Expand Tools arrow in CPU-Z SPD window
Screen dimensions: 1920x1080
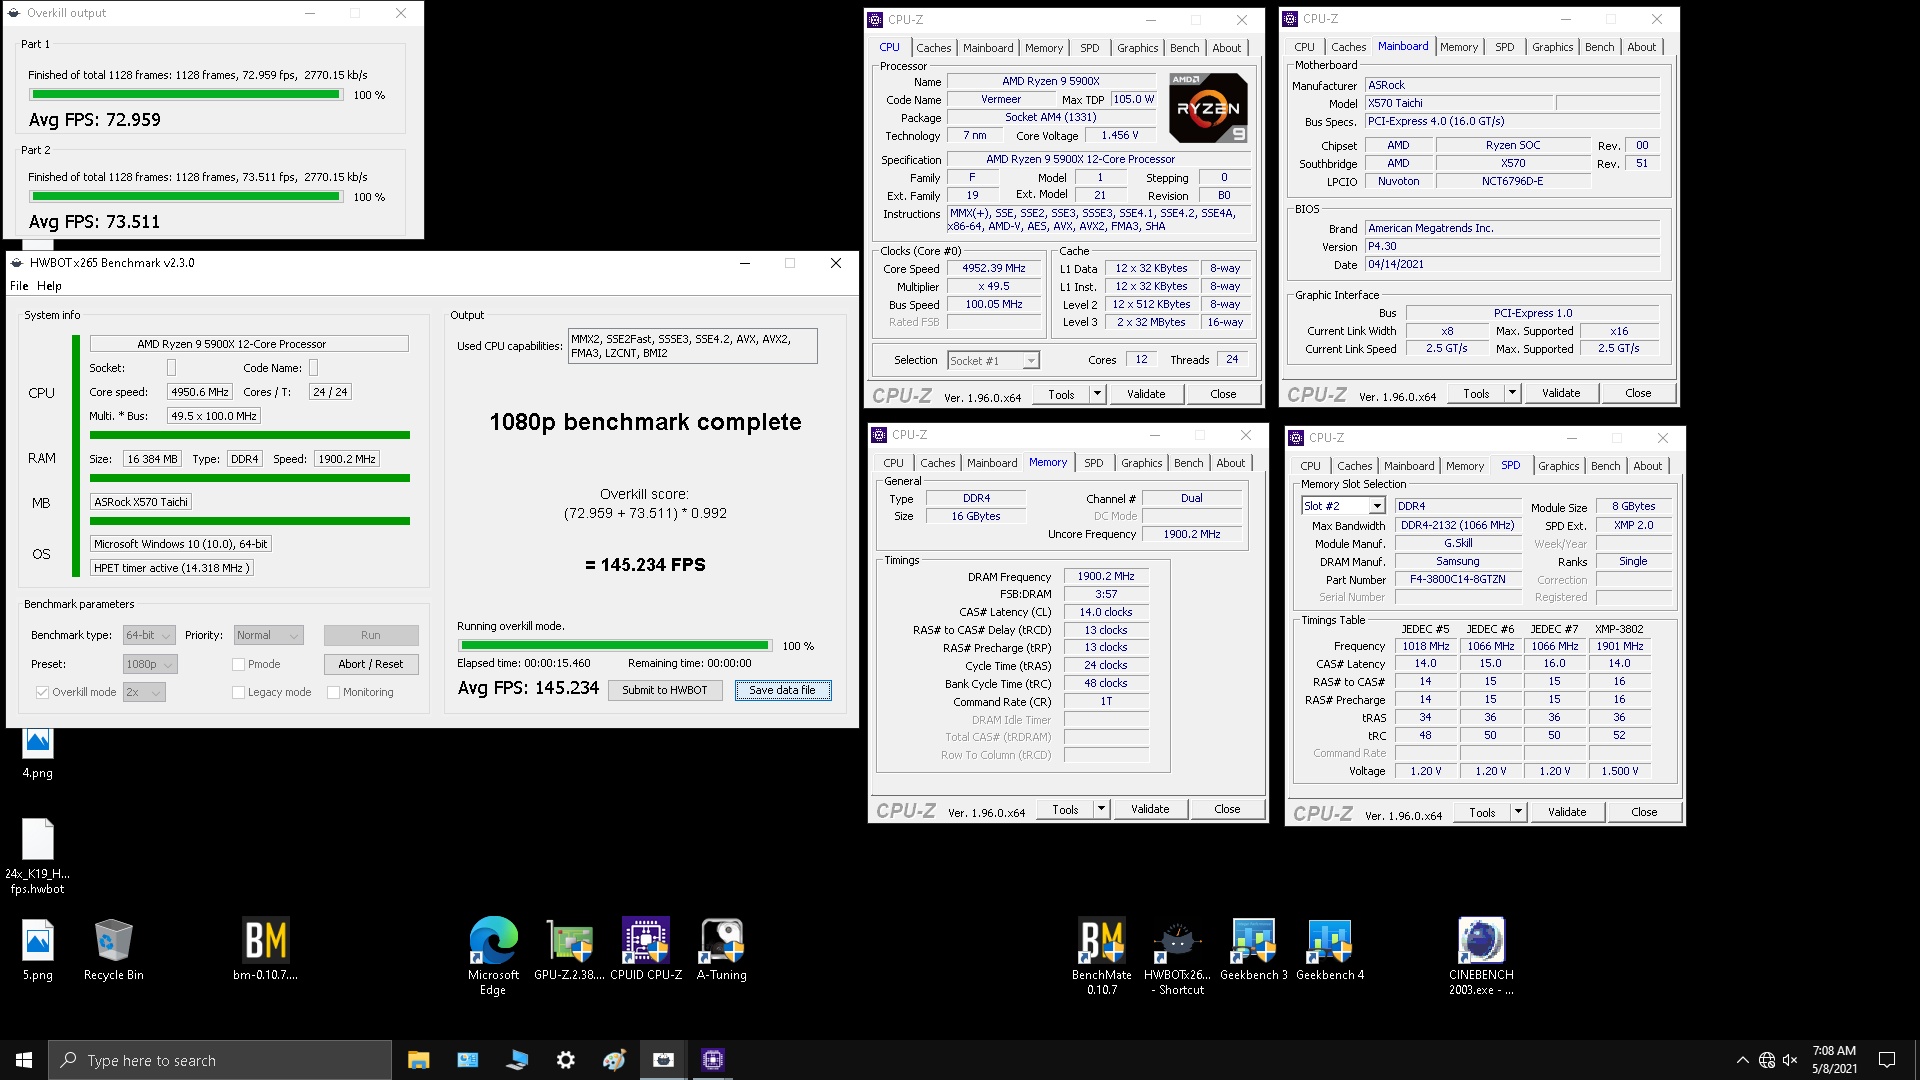[x=1518, y=812]
